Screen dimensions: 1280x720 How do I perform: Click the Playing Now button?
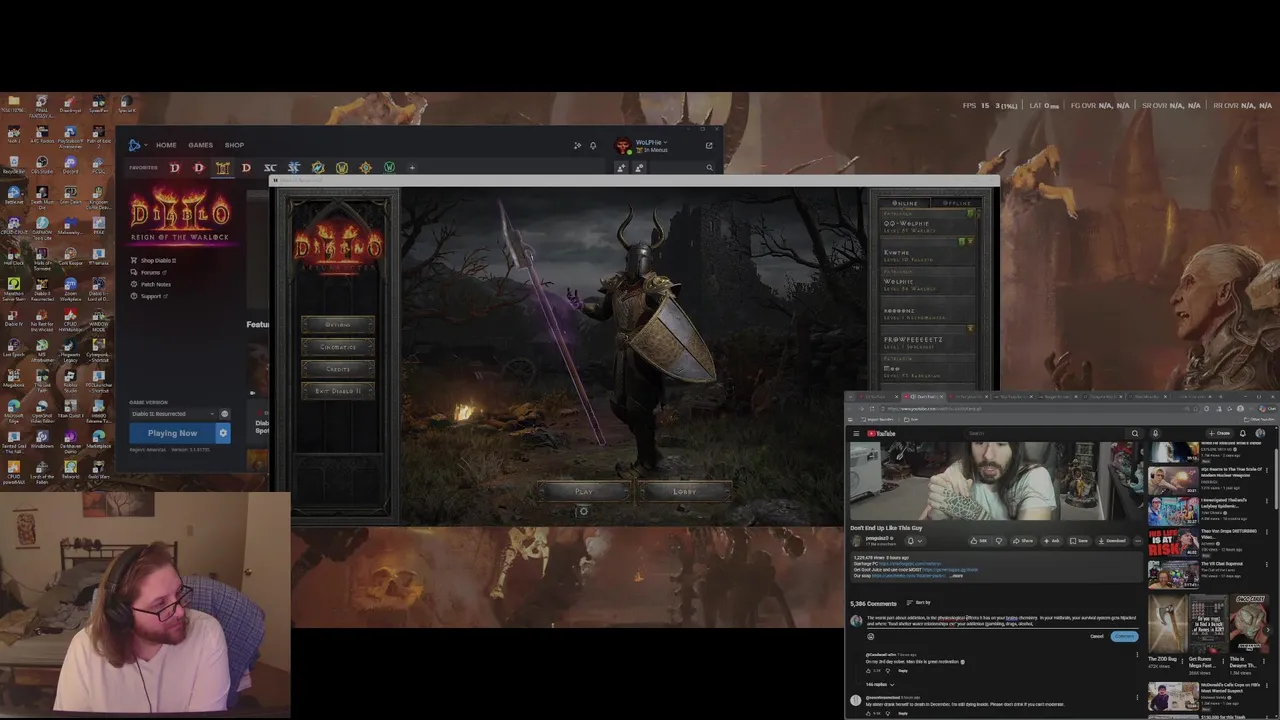172,433
